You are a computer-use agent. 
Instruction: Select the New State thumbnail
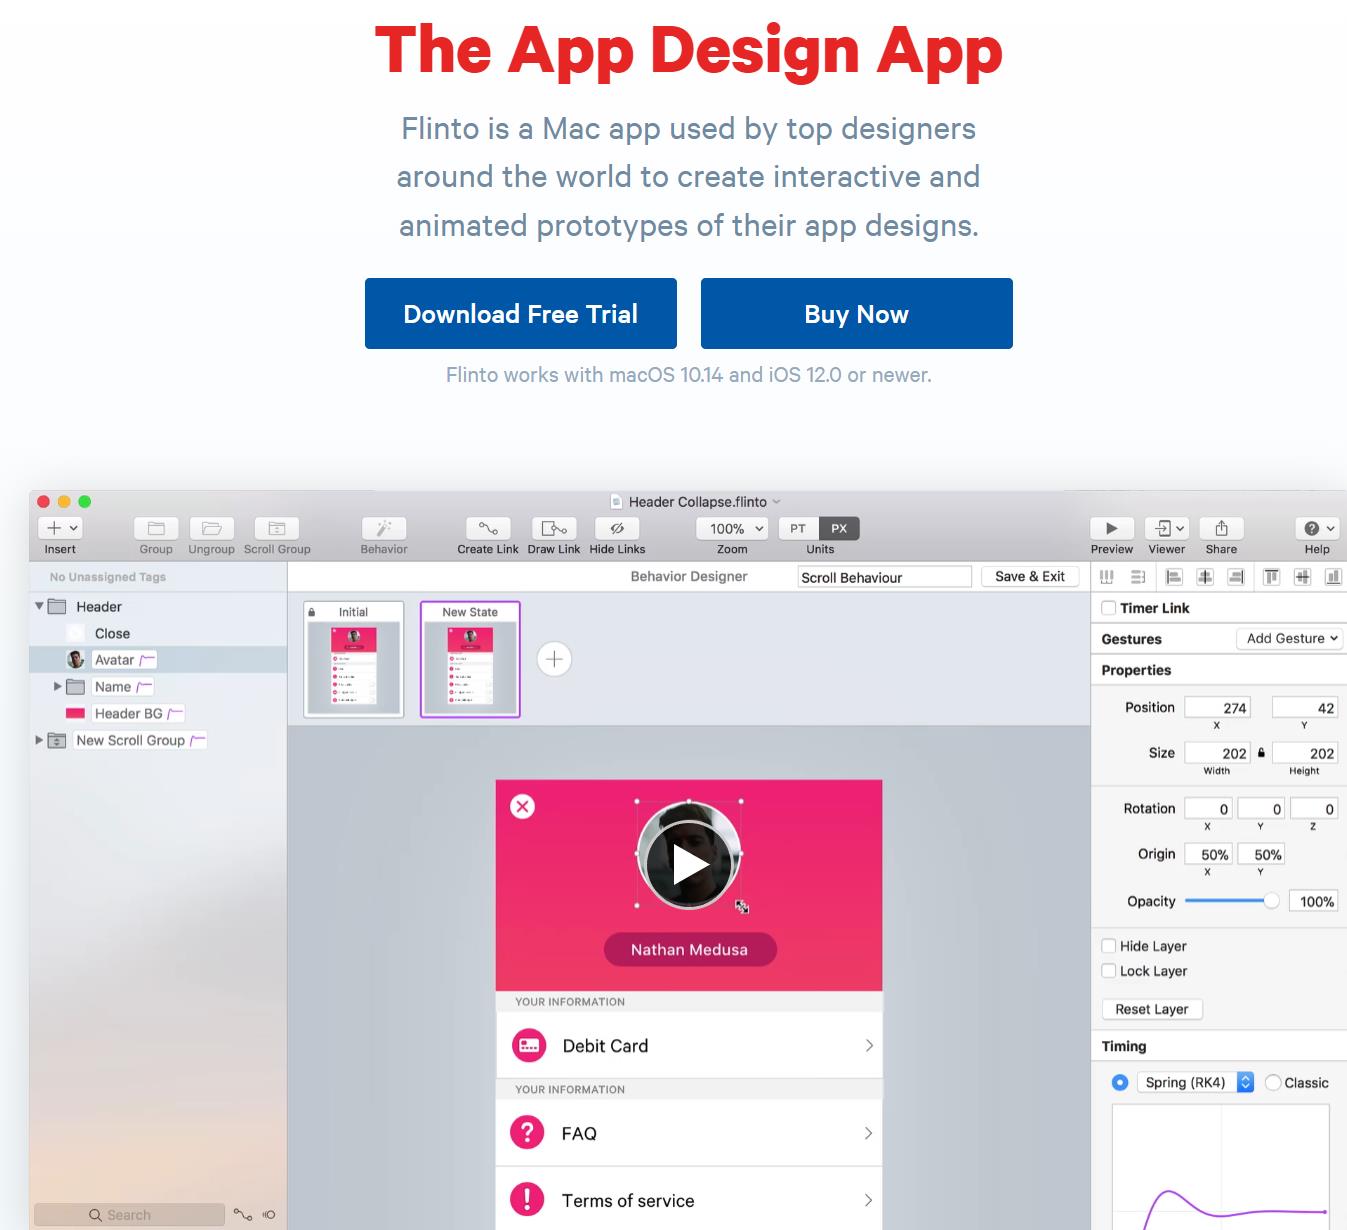click(x=470, y=659)
